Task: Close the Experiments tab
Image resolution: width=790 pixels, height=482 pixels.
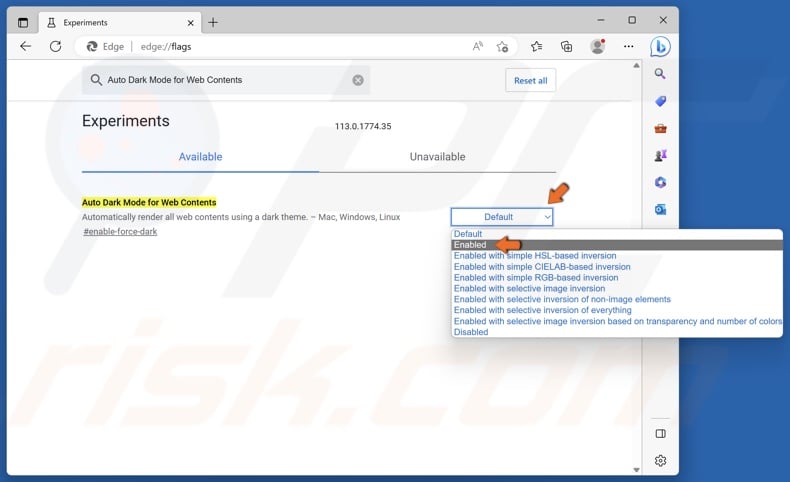Action: [190, 23]
